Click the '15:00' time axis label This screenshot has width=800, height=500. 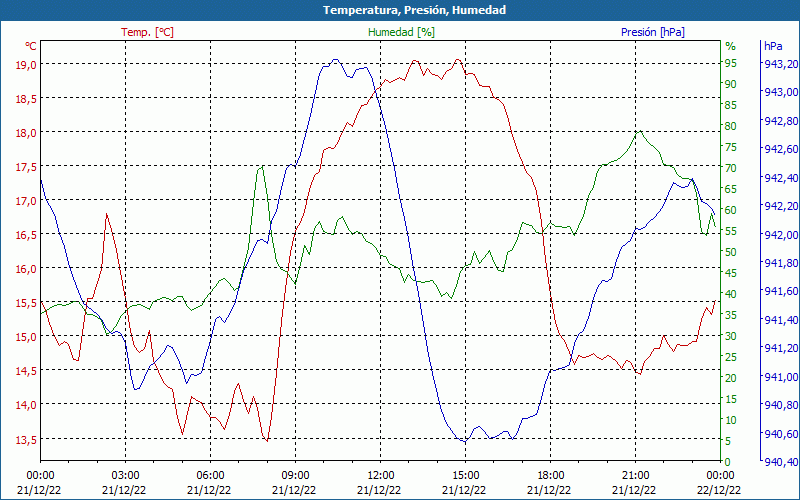pos(465,476)
